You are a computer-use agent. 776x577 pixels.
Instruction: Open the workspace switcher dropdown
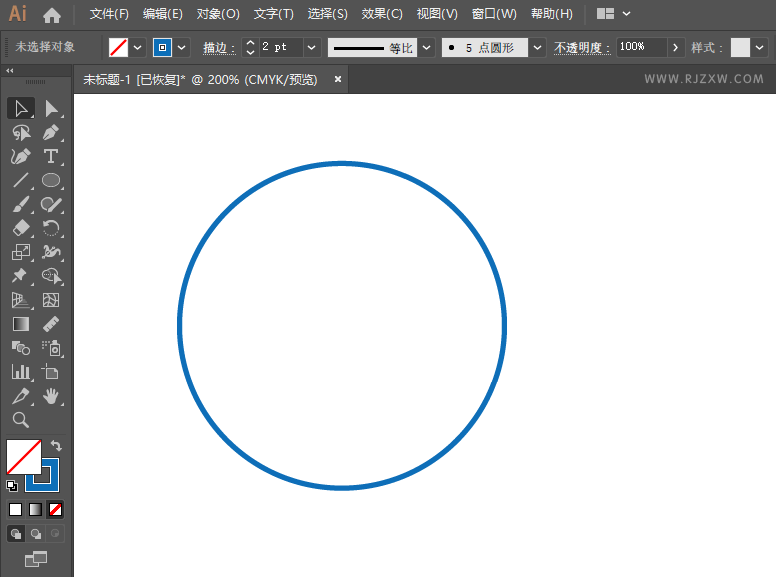click(613, 14)
